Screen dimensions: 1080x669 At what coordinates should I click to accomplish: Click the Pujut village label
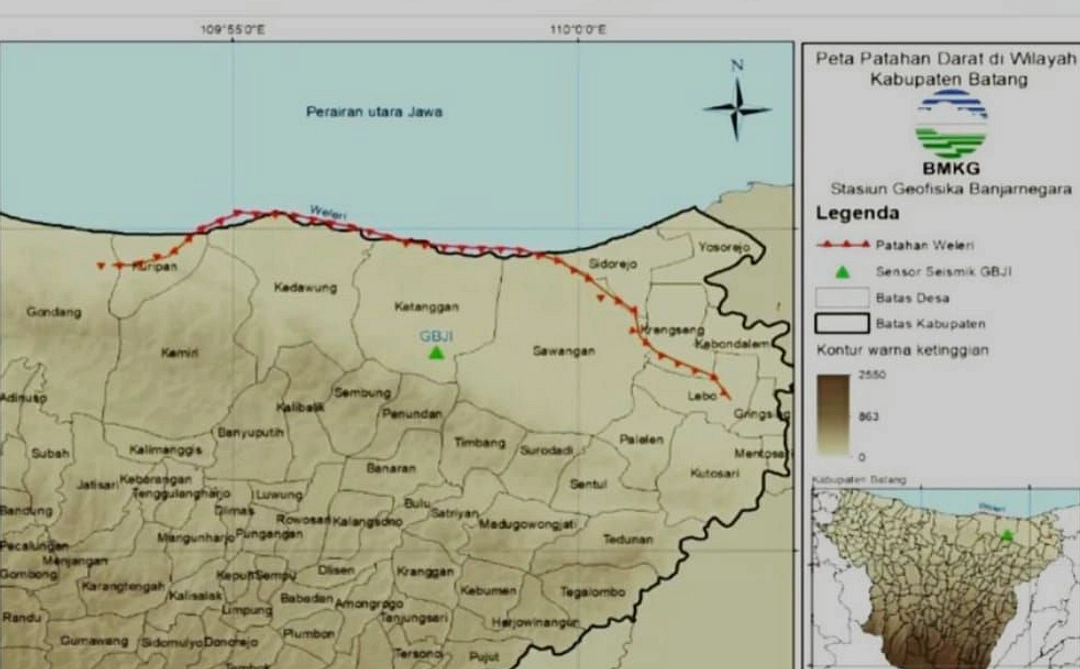484,656
